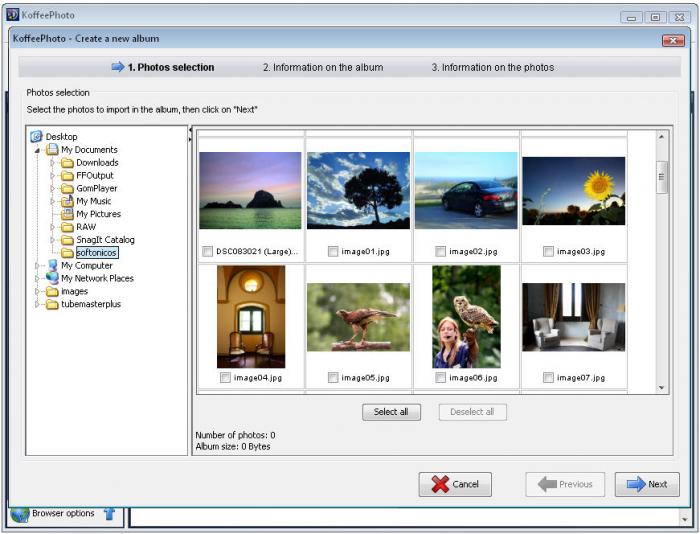Click the My Computer icon

point(53,265)
